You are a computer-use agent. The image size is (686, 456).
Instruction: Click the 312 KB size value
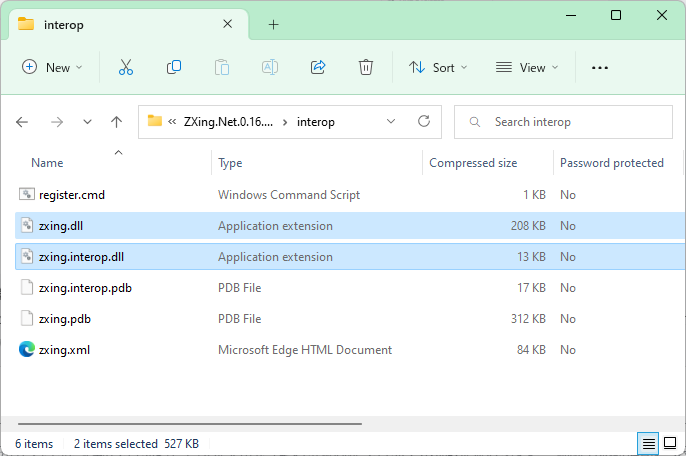[528, 319]
